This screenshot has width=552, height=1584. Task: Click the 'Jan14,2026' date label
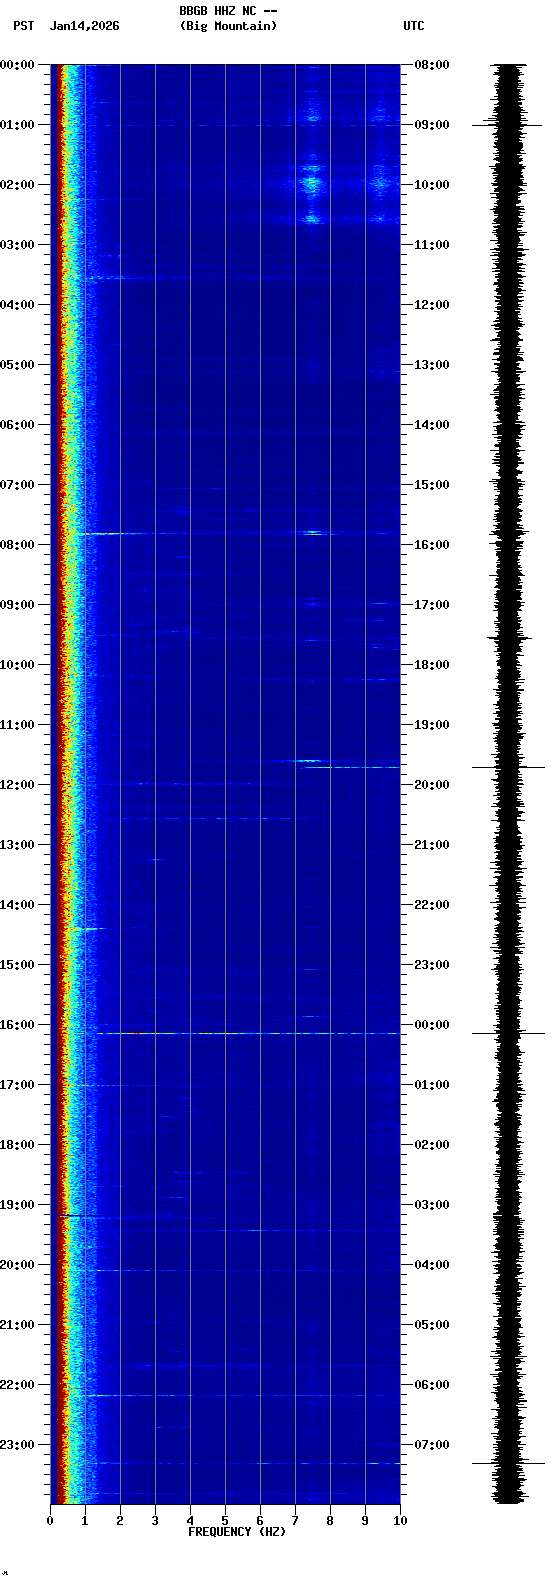pyautogui.click(x=84, y=26)
